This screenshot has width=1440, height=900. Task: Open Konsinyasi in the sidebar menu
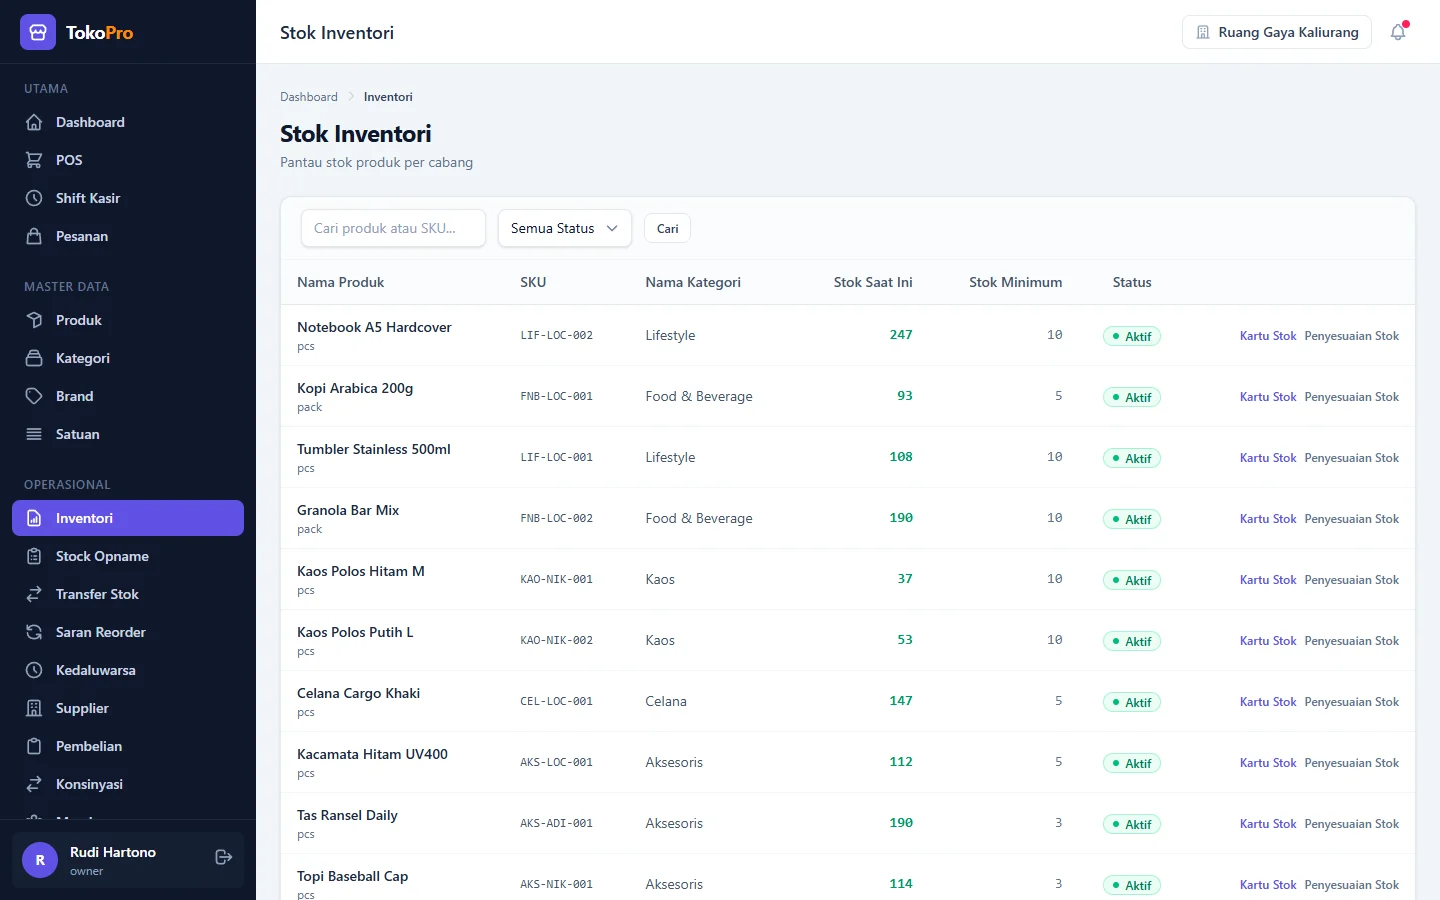128,784
